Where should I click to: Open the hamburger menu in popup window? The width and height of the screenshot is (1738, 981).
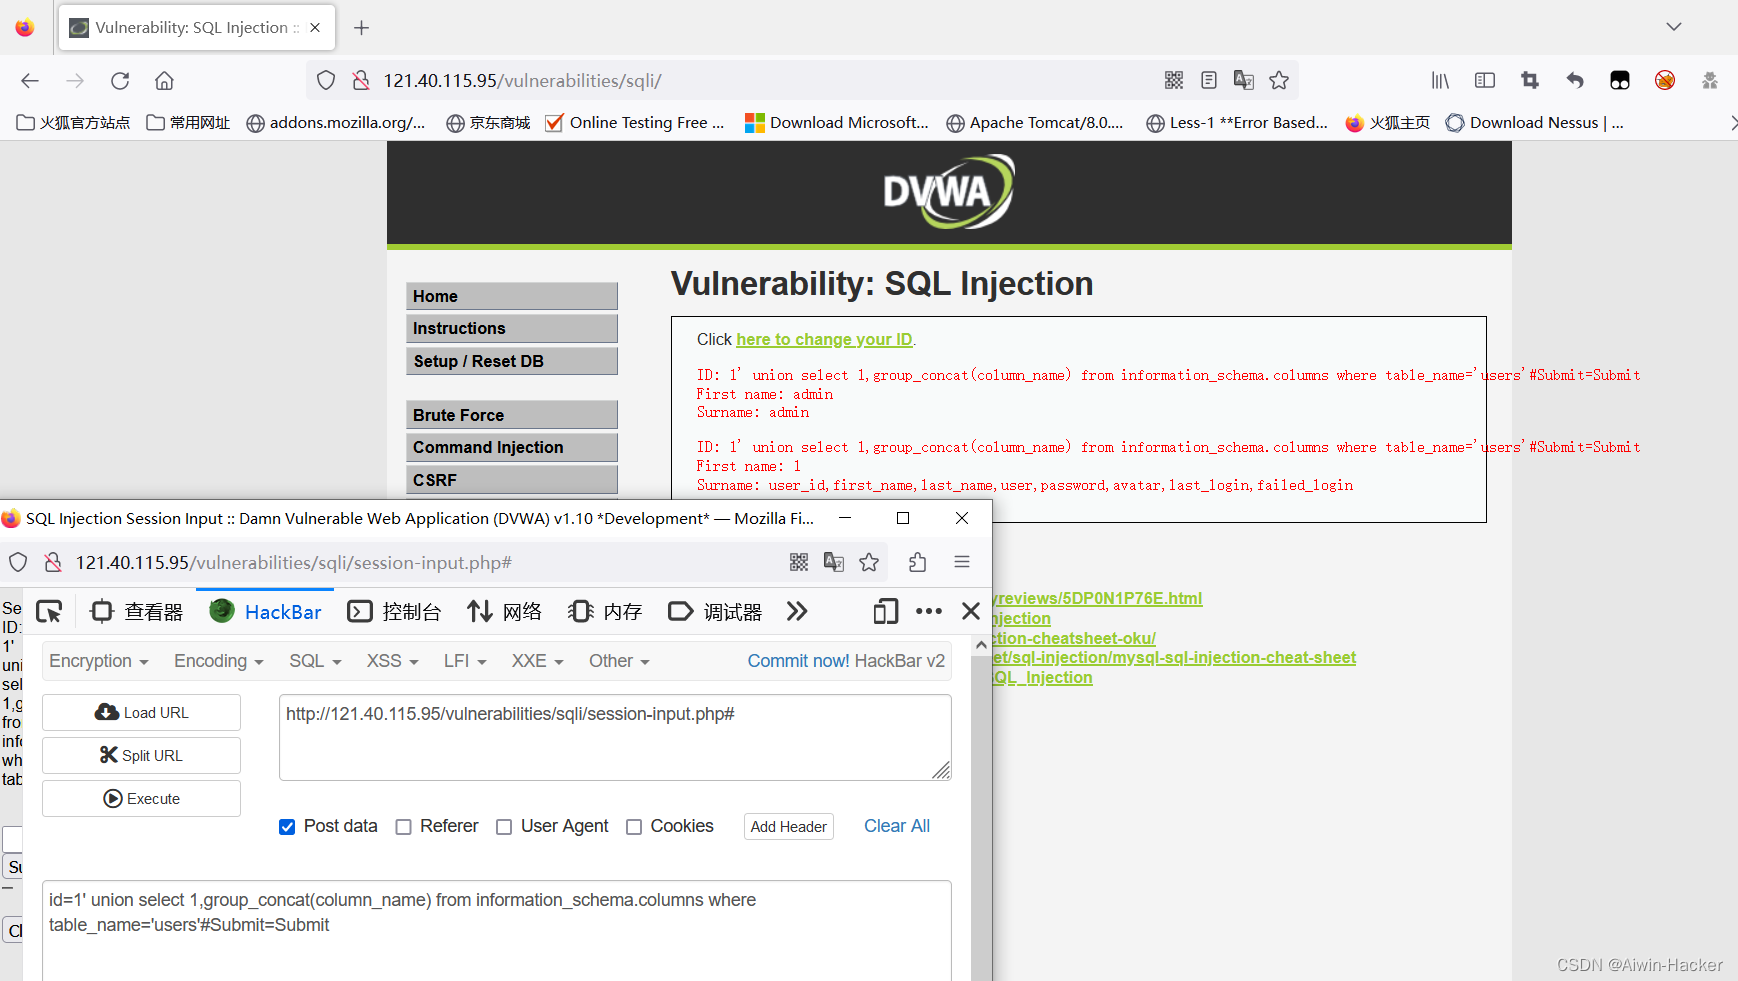[x=962, y=562]
